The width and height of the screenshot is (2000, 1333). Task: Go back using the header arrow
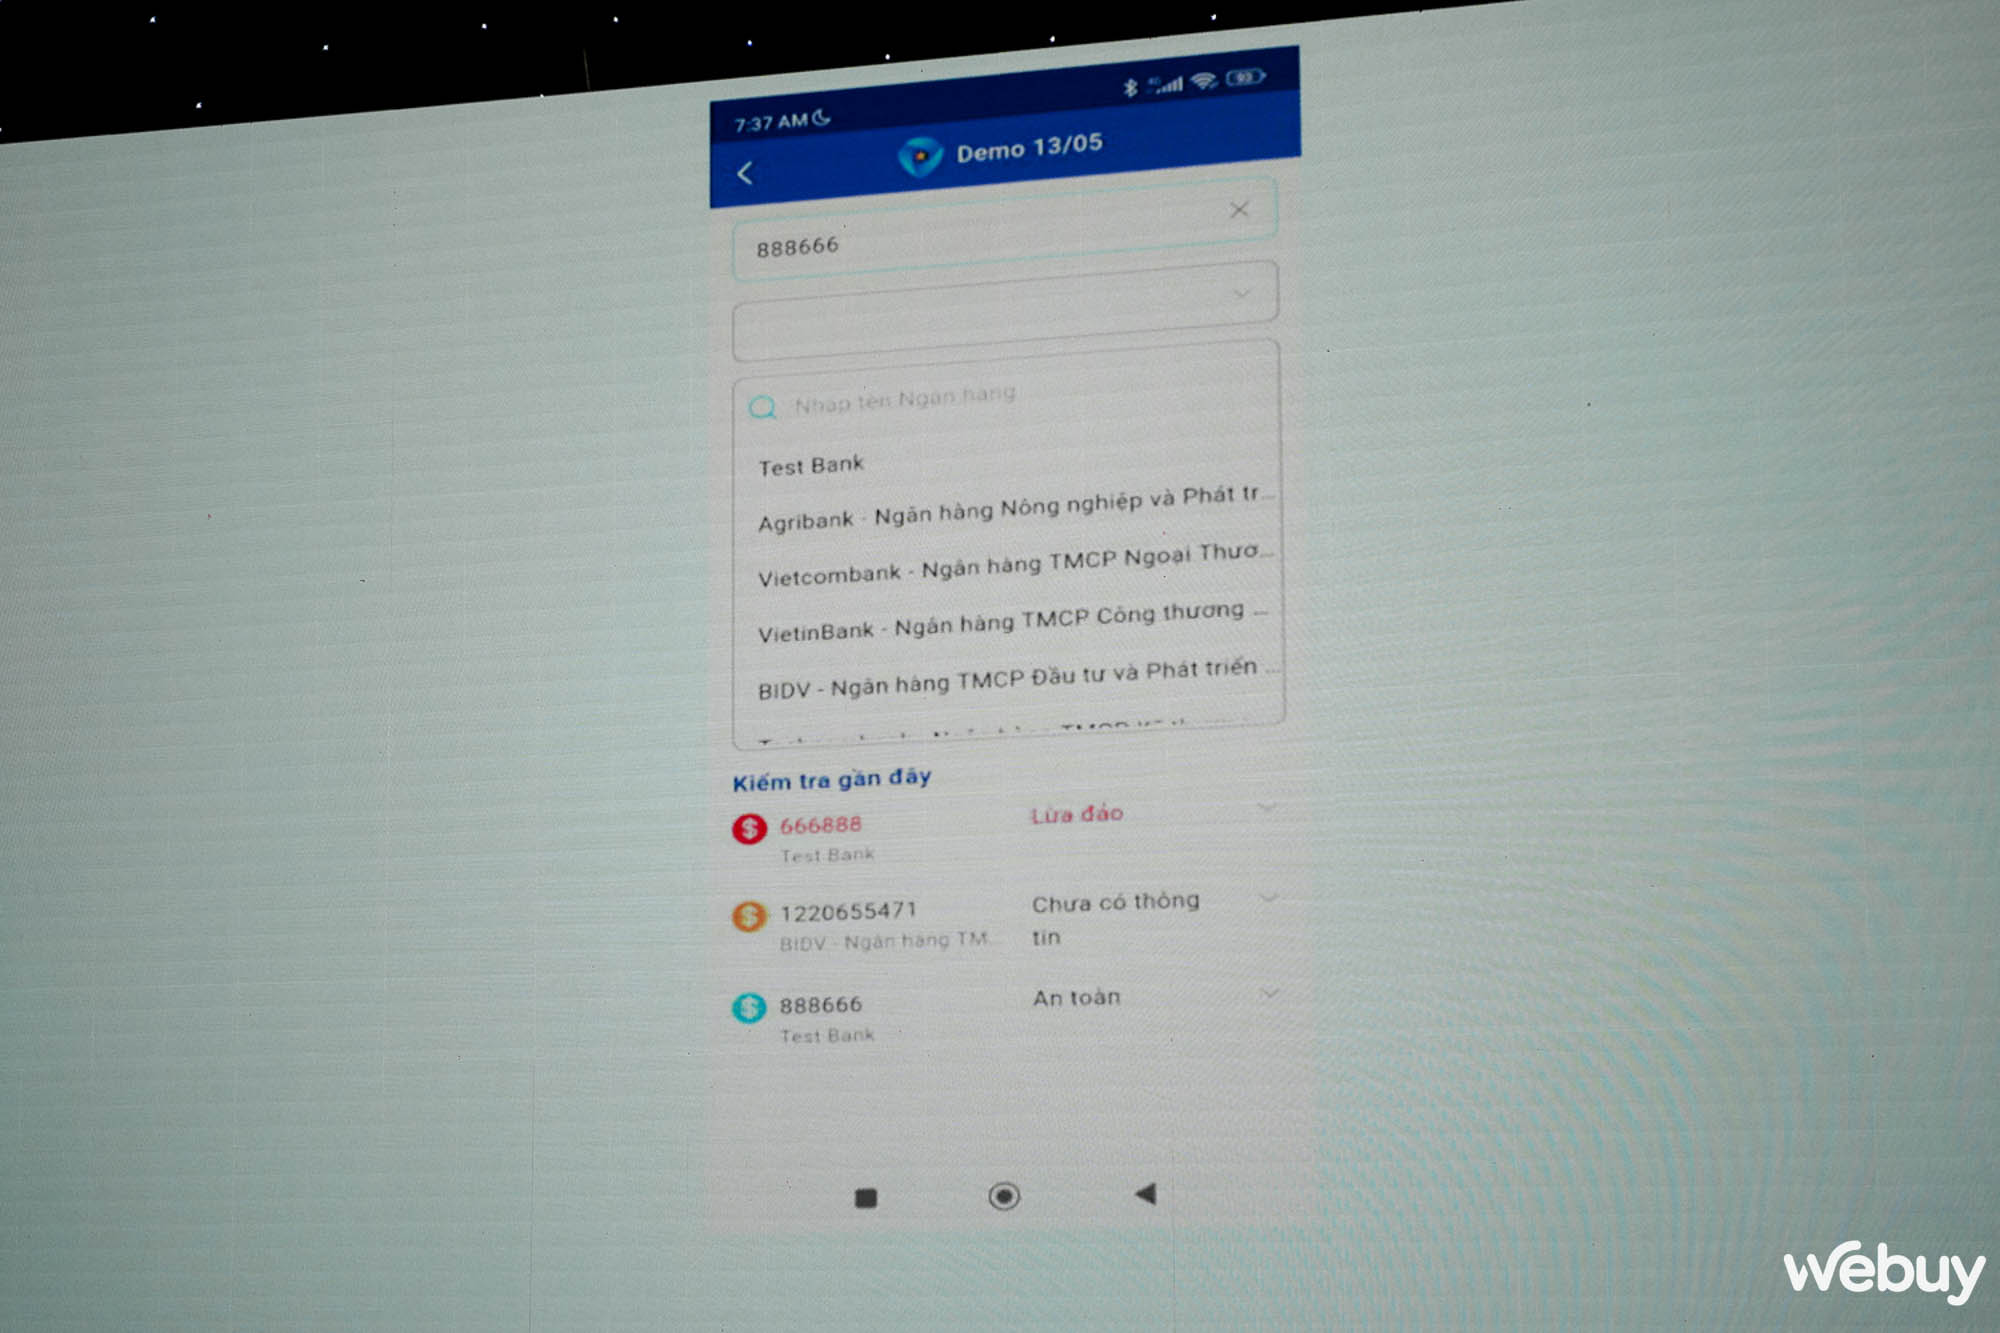(x=745, y=173)
